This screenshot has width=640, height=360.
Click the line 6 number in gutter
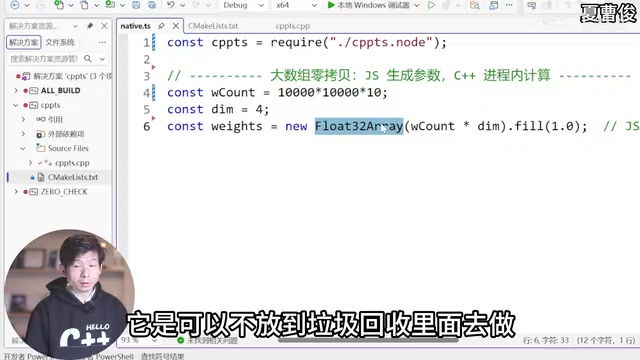click(x=147, y=126)
